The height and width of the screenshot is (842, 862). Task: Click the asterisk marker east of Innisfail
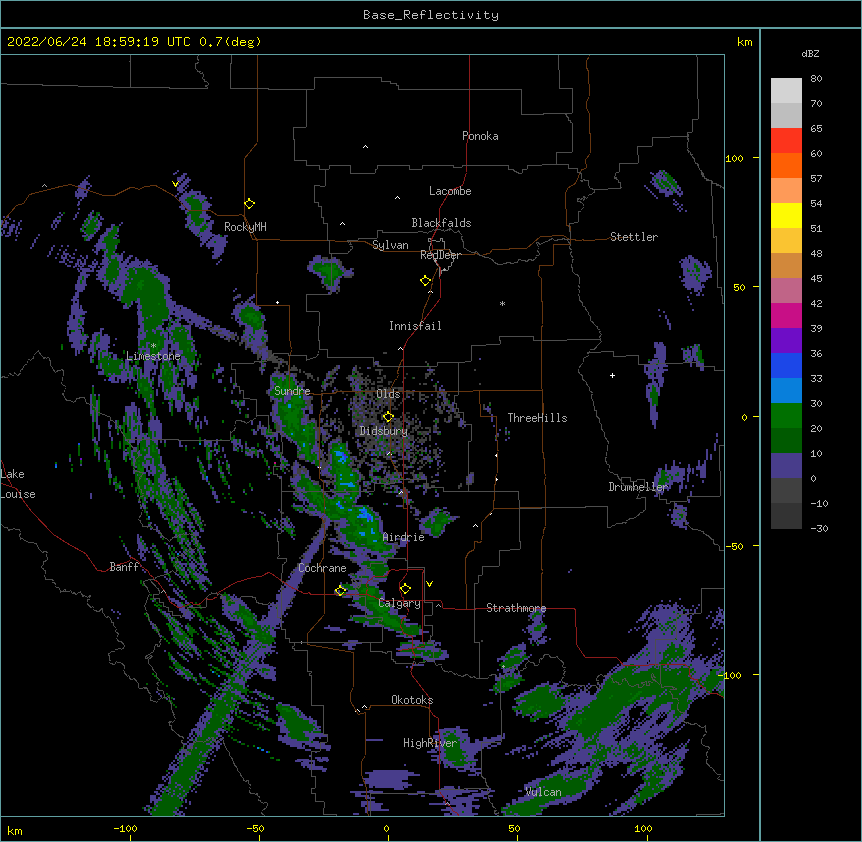(502, 303)
